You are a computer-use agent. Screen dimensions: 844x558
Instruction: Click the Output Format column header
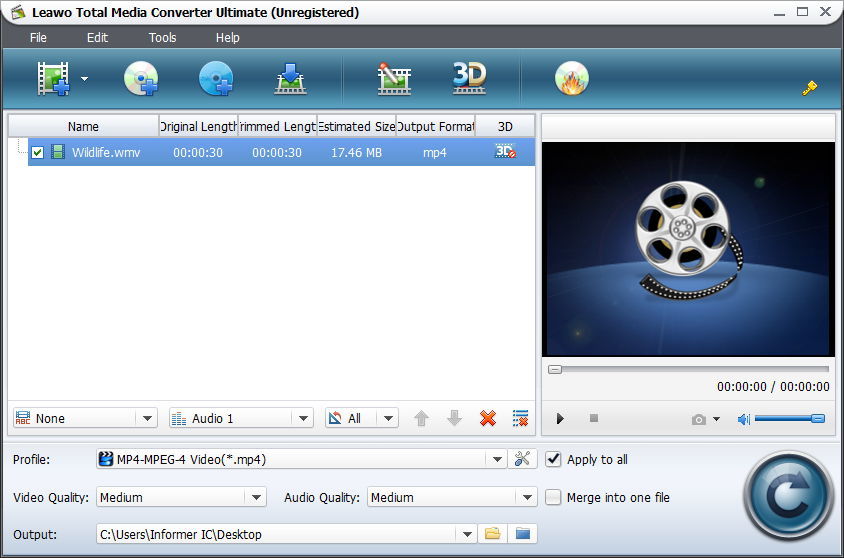click(436, 126)
